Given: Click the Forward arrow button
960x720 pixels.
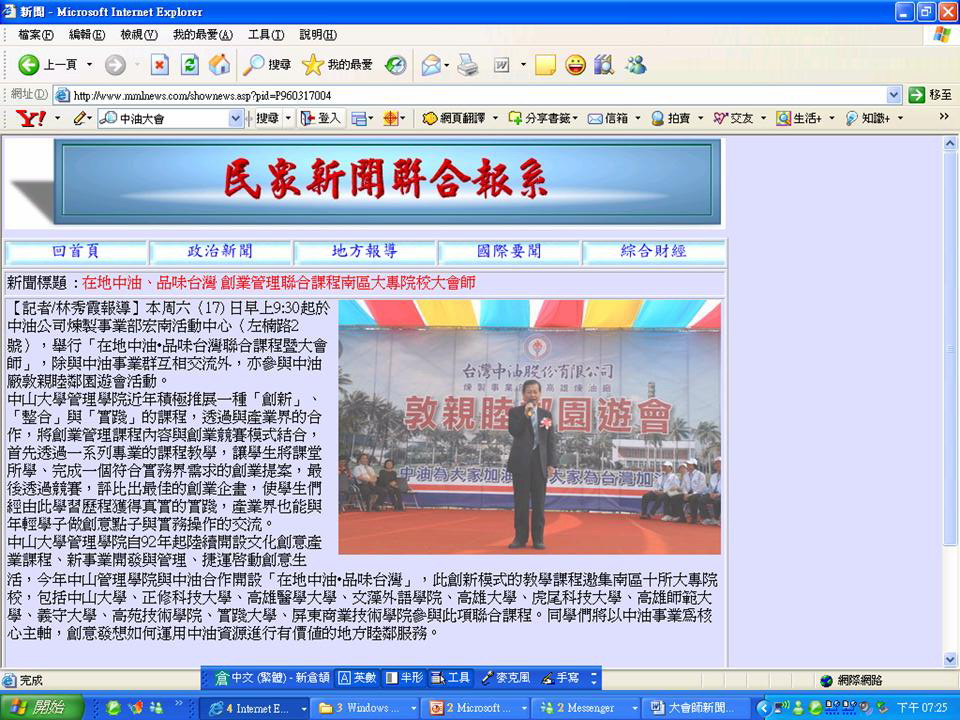Looking at the screenshot, I should pos(115,64).
